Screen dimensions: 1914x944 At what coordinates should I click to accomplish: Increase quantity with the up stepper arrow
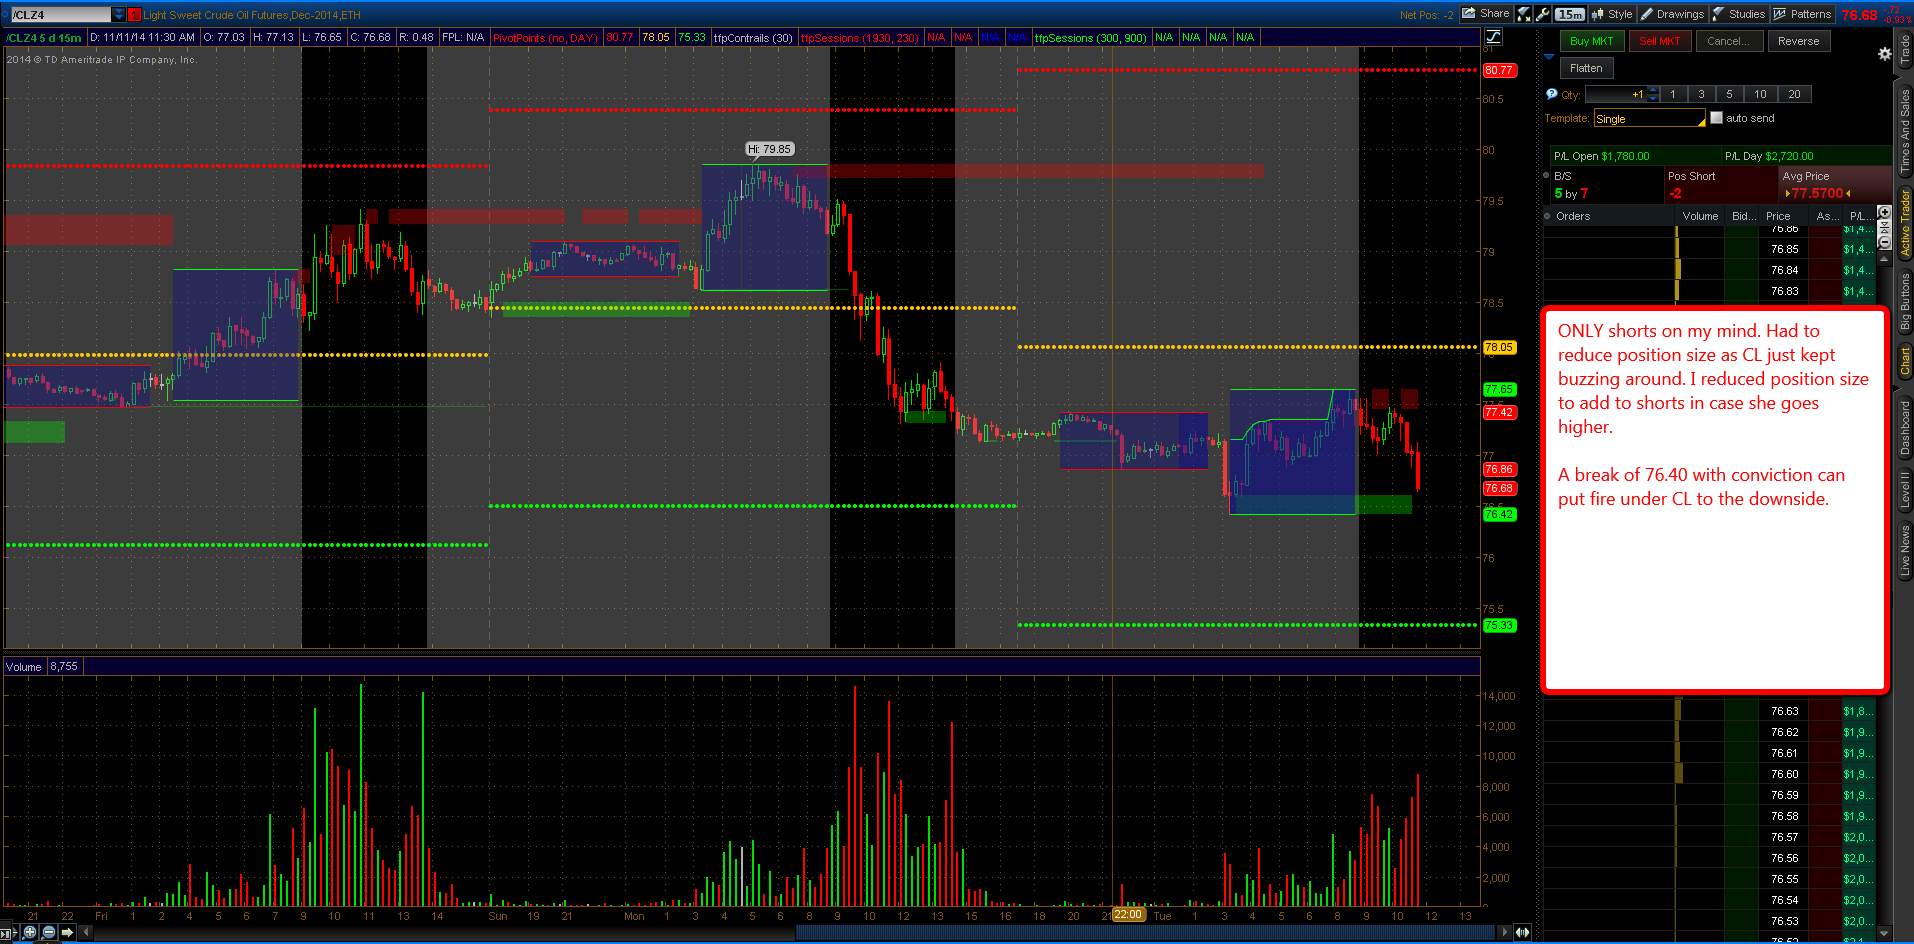click(x=1653, y=90)
